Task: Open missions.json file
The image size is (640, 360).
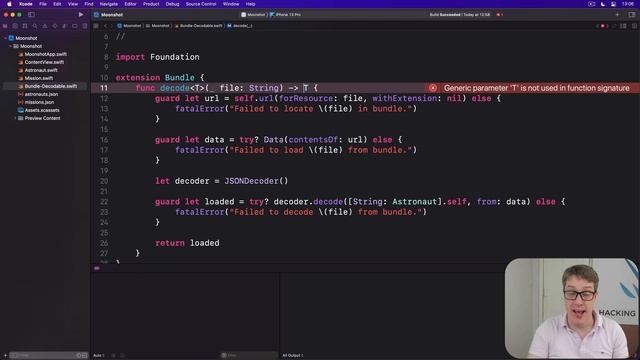Action: click(39, 102)
